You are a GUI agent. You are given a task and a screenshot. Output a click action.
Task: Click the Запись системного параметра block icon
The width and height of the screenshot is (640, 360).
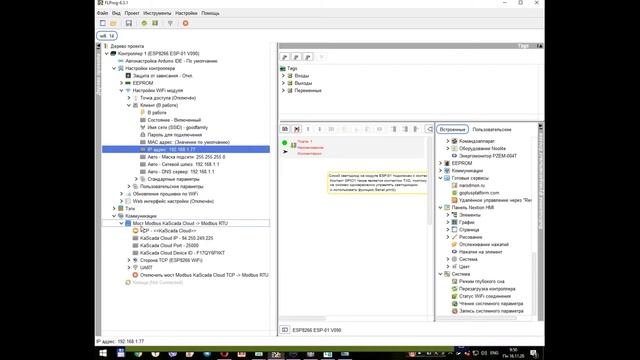point(454,311)
